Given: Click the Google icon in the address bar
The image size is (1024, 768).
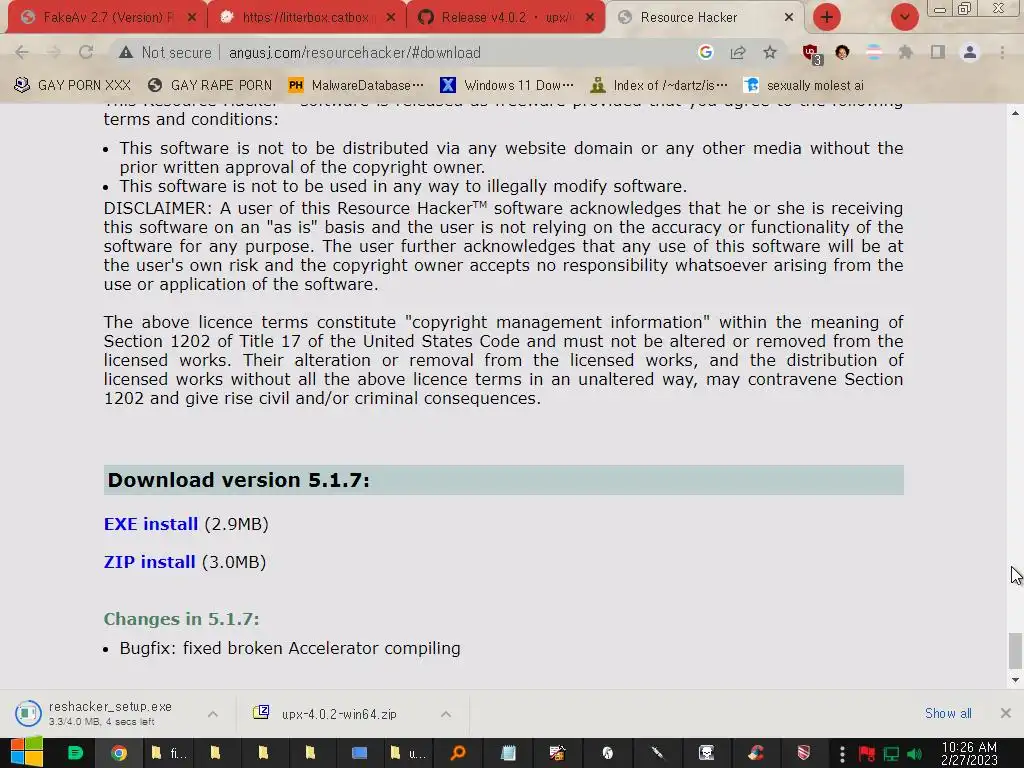Looking at the screenshot, I should click(x=705, y=52).
